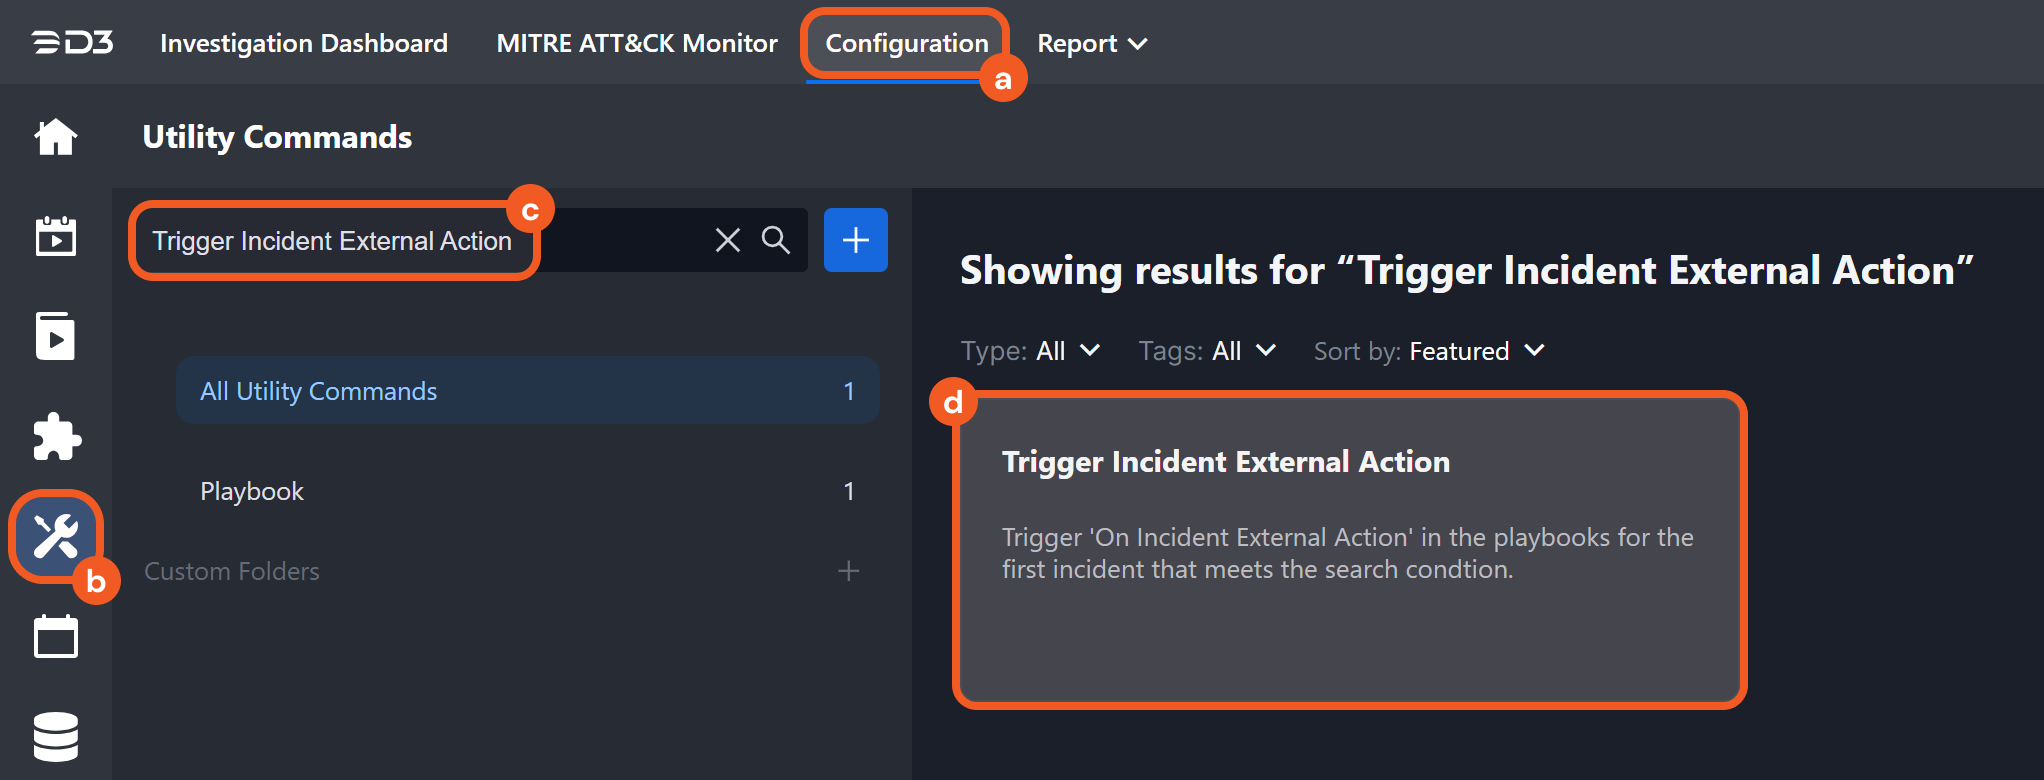Expand the Tags: All dropdown
Viewport: 2044px width, 780px height.
[x=1208, y=351]
